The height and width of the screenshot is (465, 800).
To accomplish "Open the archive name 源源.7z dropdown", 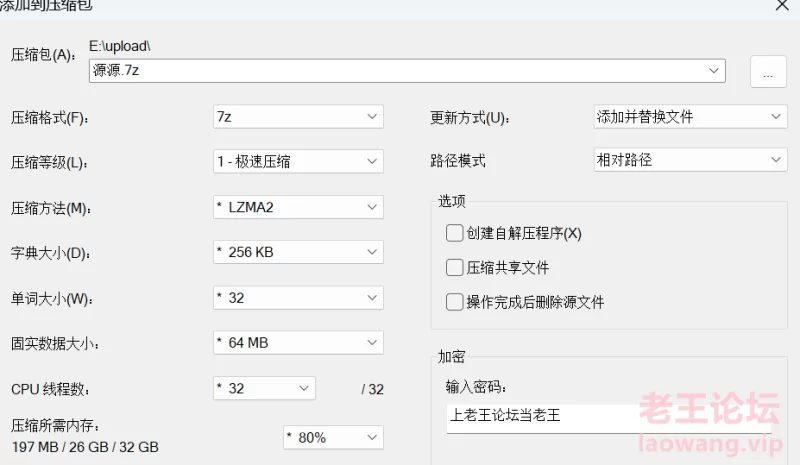I will point(714,70).
